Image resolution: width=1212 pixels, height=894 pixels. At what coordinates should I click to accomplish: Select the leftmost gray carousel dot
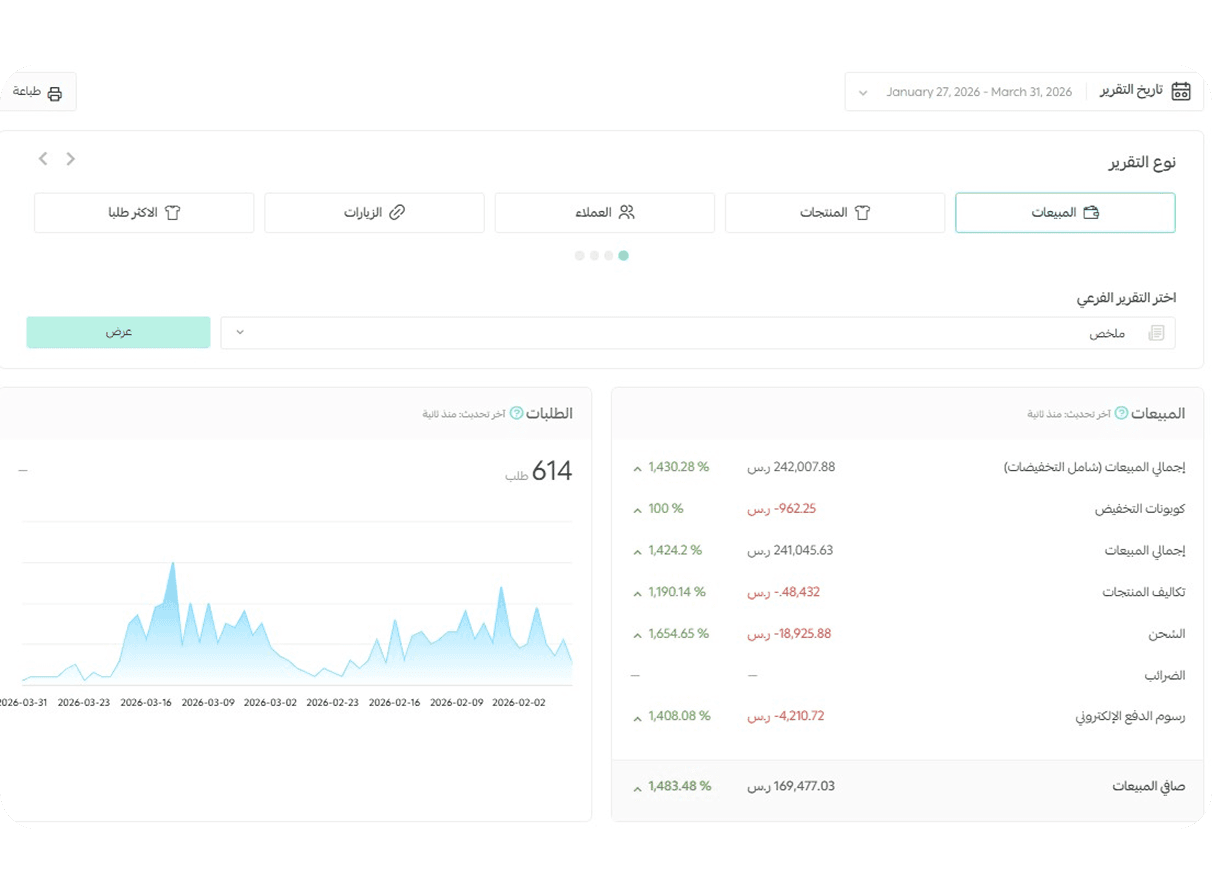pyautogui.click(x=580, y=256)
